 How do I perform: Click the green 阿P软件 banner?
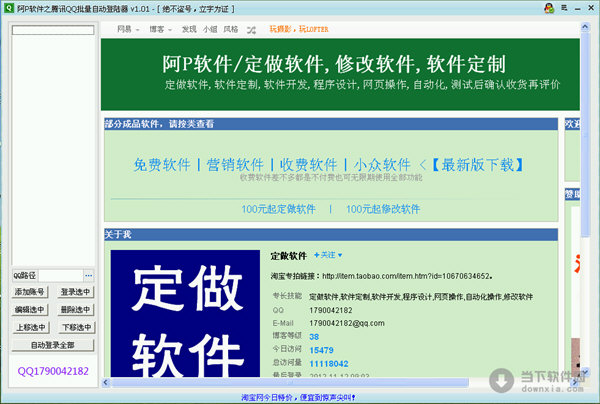pyautogui.click(x=340, y=75)
